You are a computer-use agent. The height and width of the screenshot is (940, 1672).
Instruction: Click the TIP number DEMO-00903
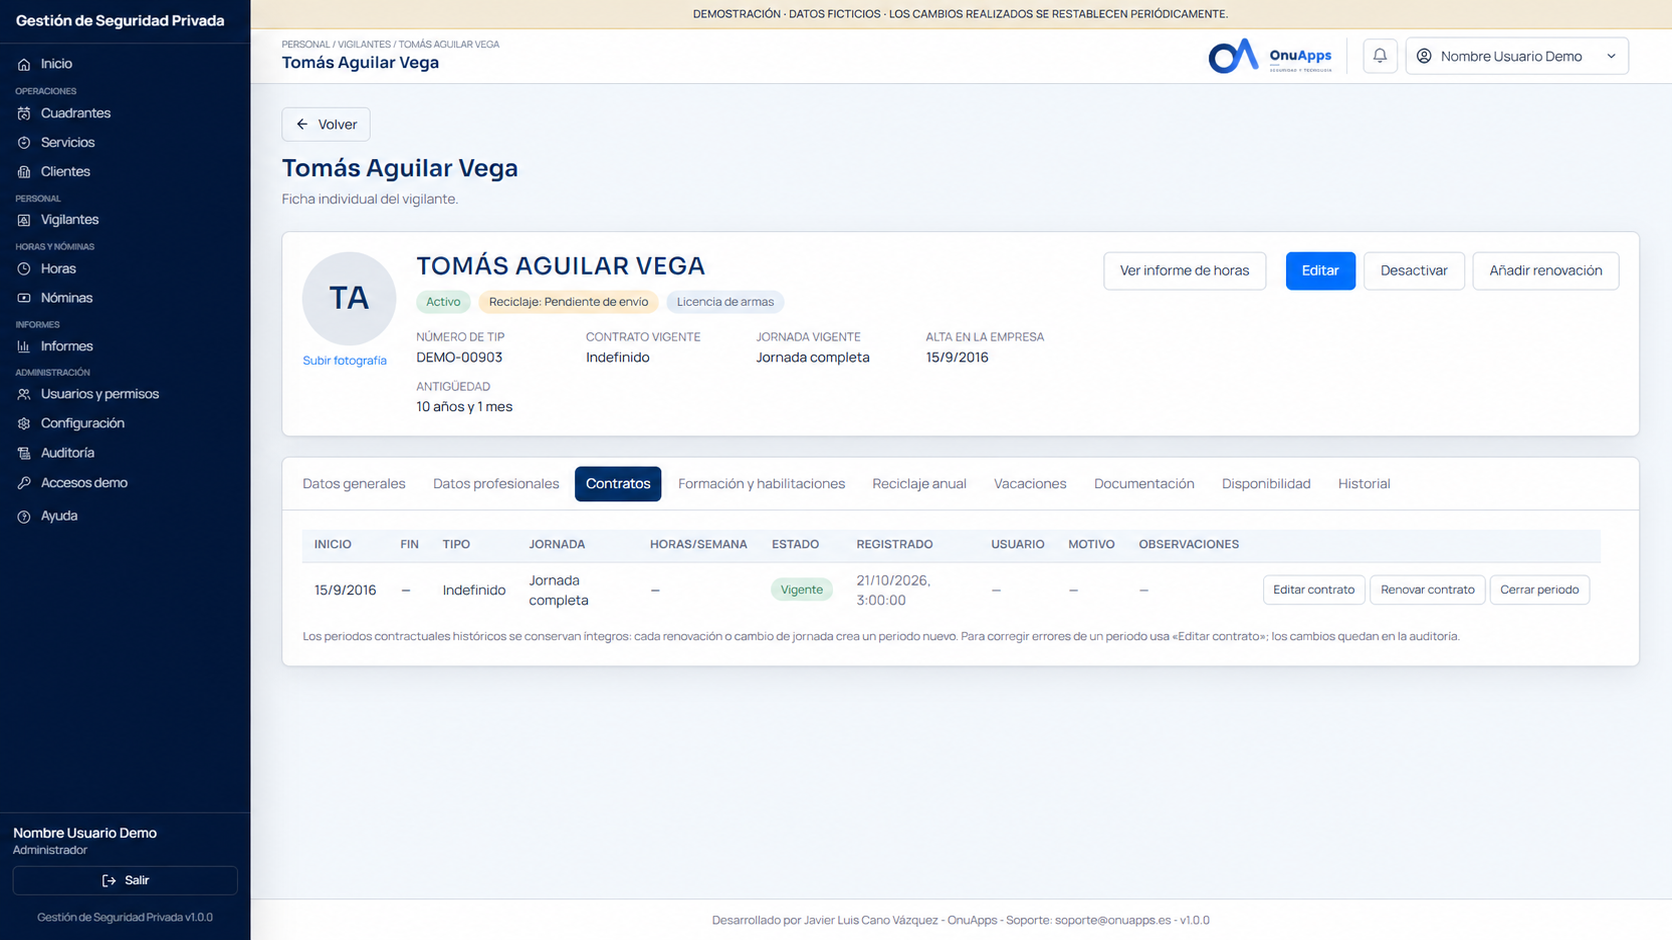pos(459,358)
